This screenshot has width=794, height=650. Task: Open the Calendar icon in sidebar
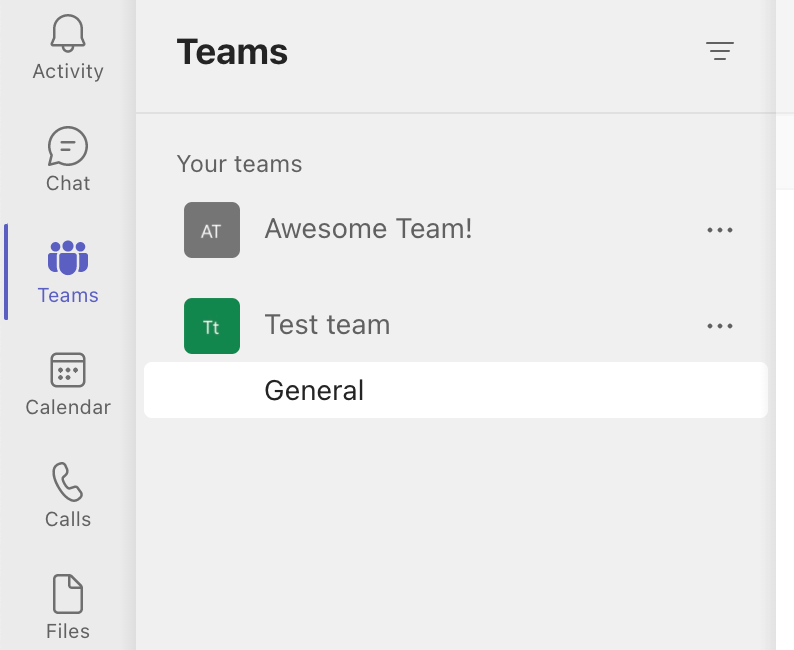point(68,370)
